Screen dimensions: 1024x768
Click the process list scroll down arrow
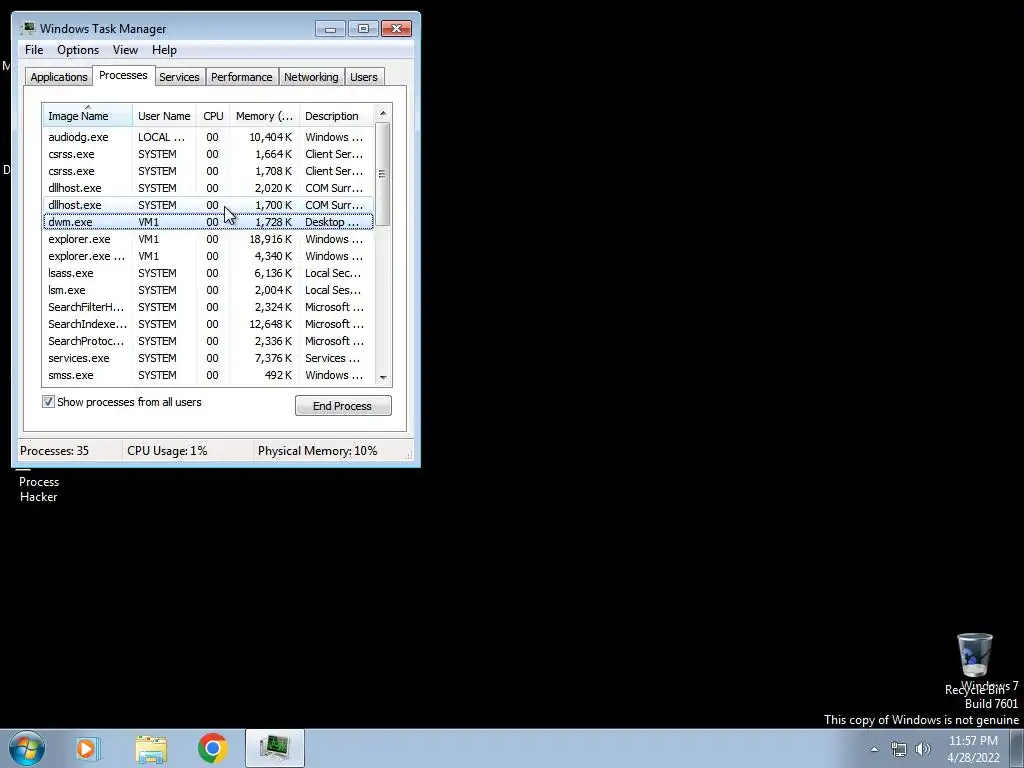[x=383, y=377]
